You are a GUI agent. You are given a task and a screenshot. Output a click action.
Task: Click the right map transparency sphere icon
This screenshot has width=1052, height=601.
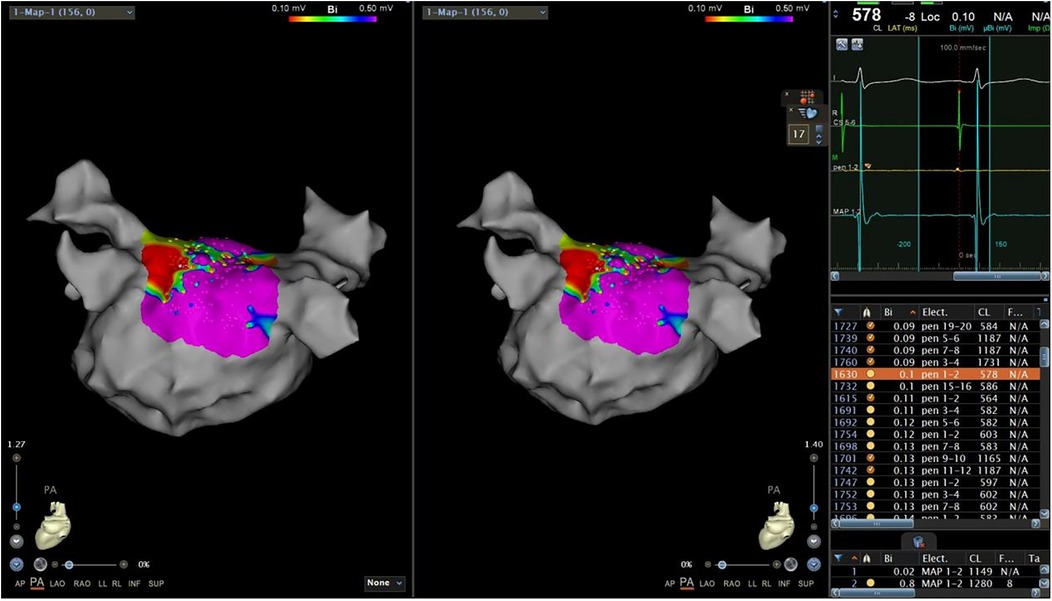[791, 565]
